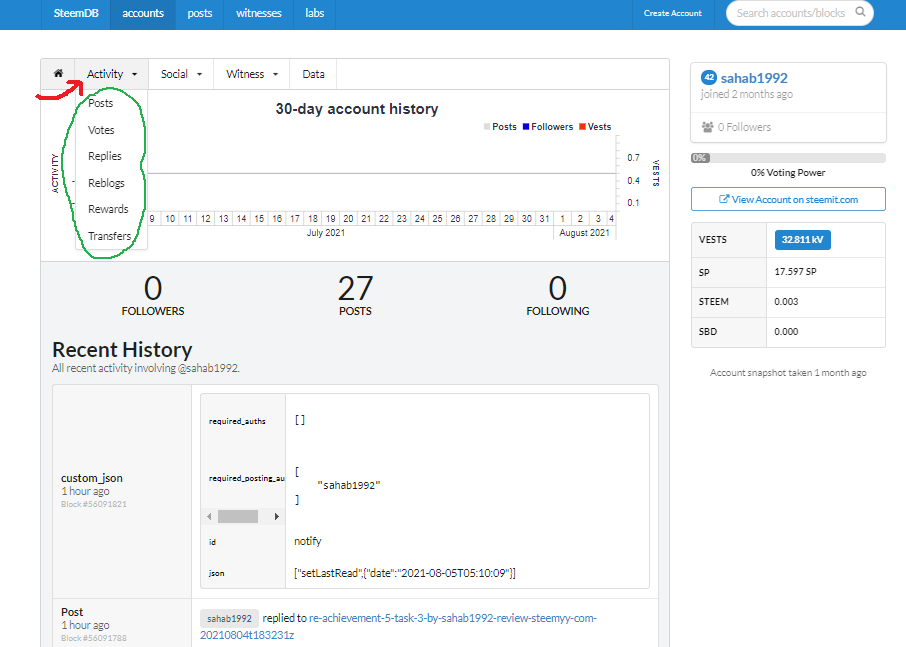Viewport: 906px width, 647px height.
Task: Open the Create Account link
Action: [x=673, y=13]
